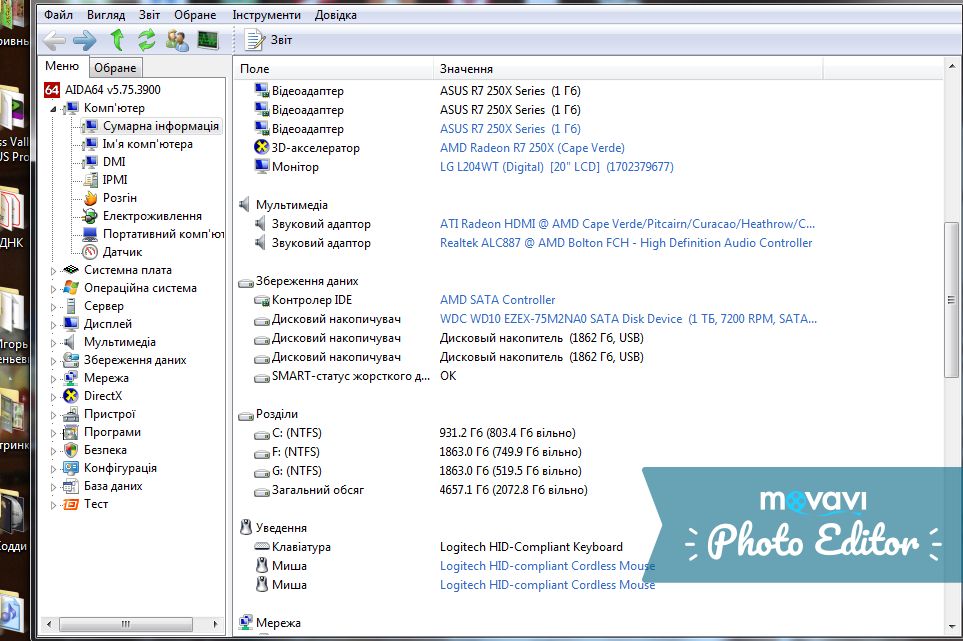Viewport: 963px width, 641px height.
Task: Open WDC WD10 EZEX disk device link
Action: coord(628,319)
